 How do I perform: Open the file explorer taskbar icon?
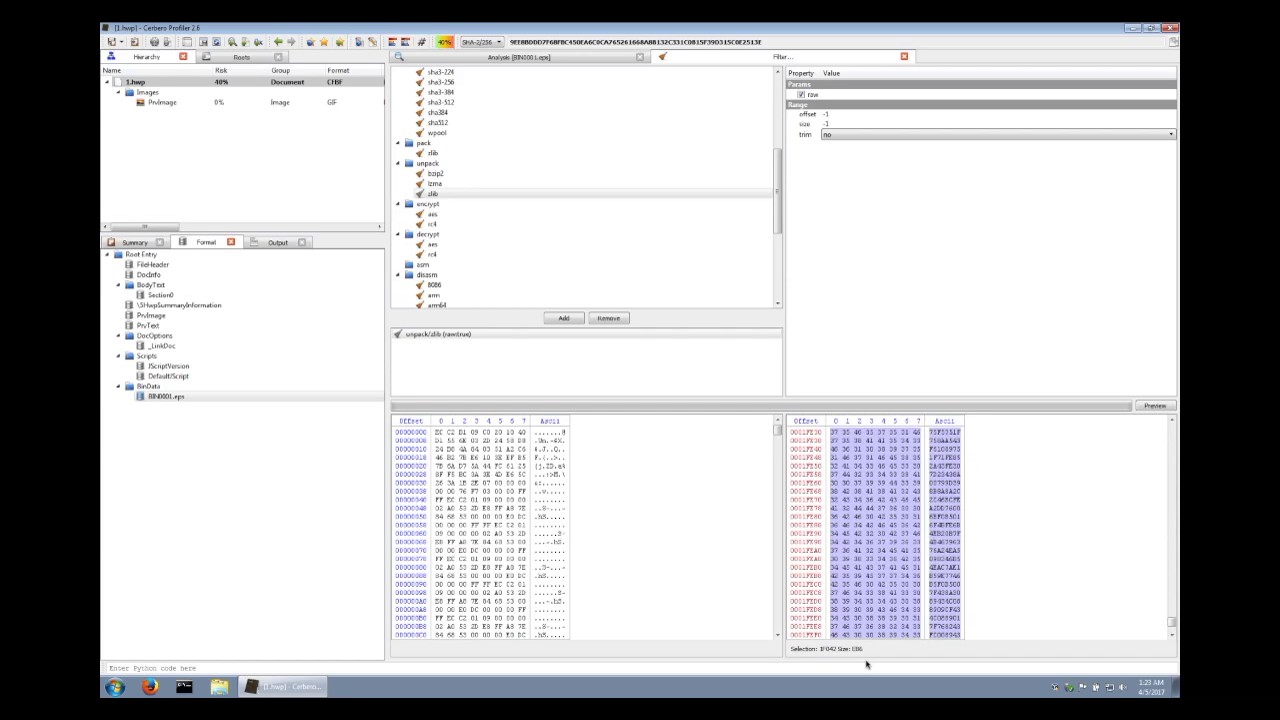219,686
